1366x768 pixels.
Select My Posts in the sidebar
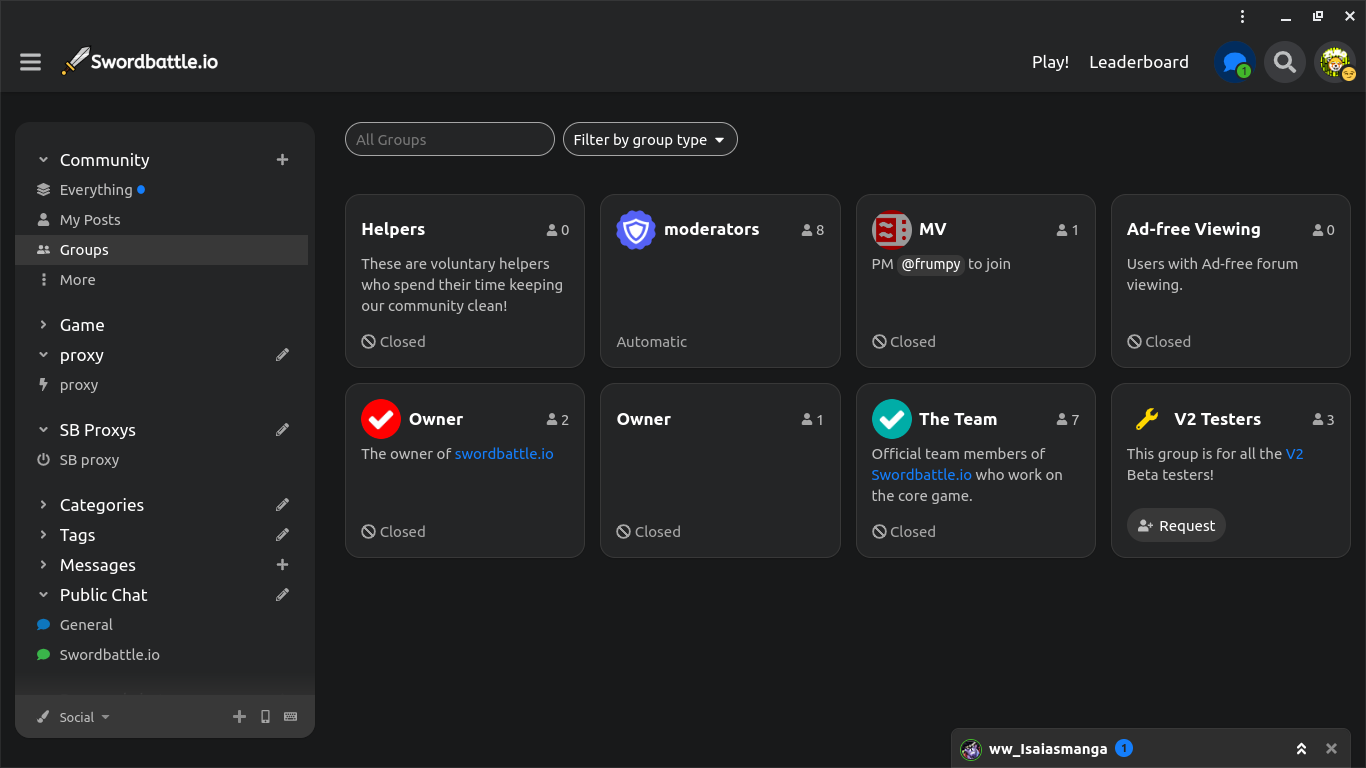coord(90,220)
